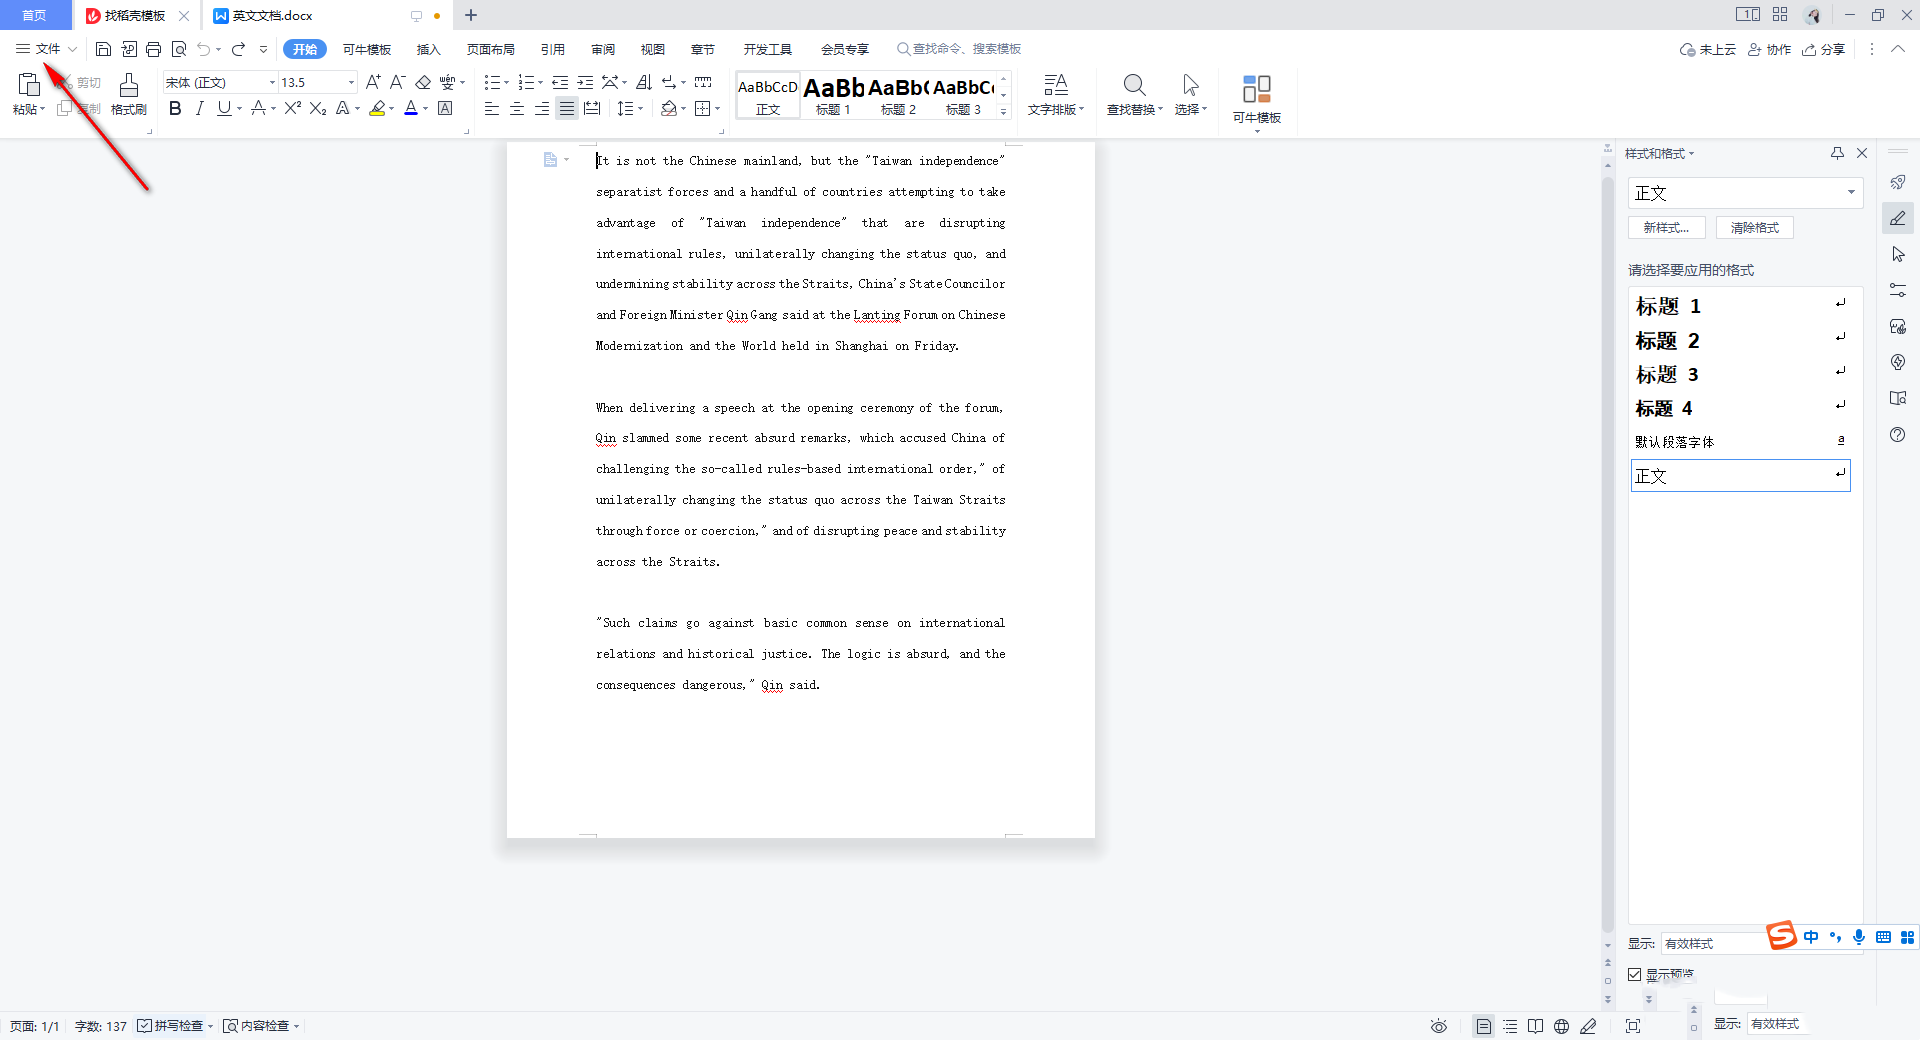Click the text highlight color swatch

[377, 109]
